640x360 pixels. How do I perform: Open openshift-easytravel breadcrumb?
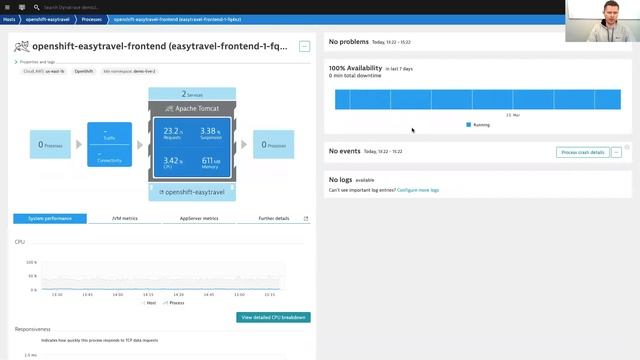point(47,19)
